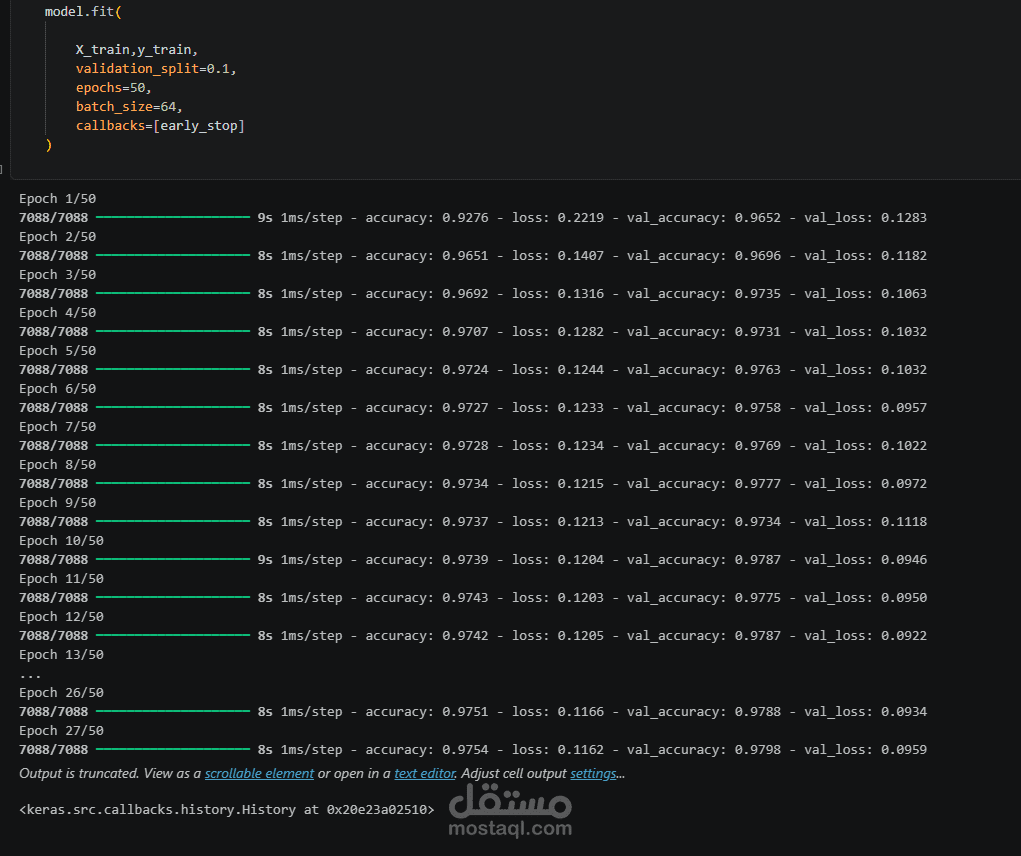Click loss: 0.1215 in epoch 8 row
This screenshot has width=1021, height=856.
558,484
